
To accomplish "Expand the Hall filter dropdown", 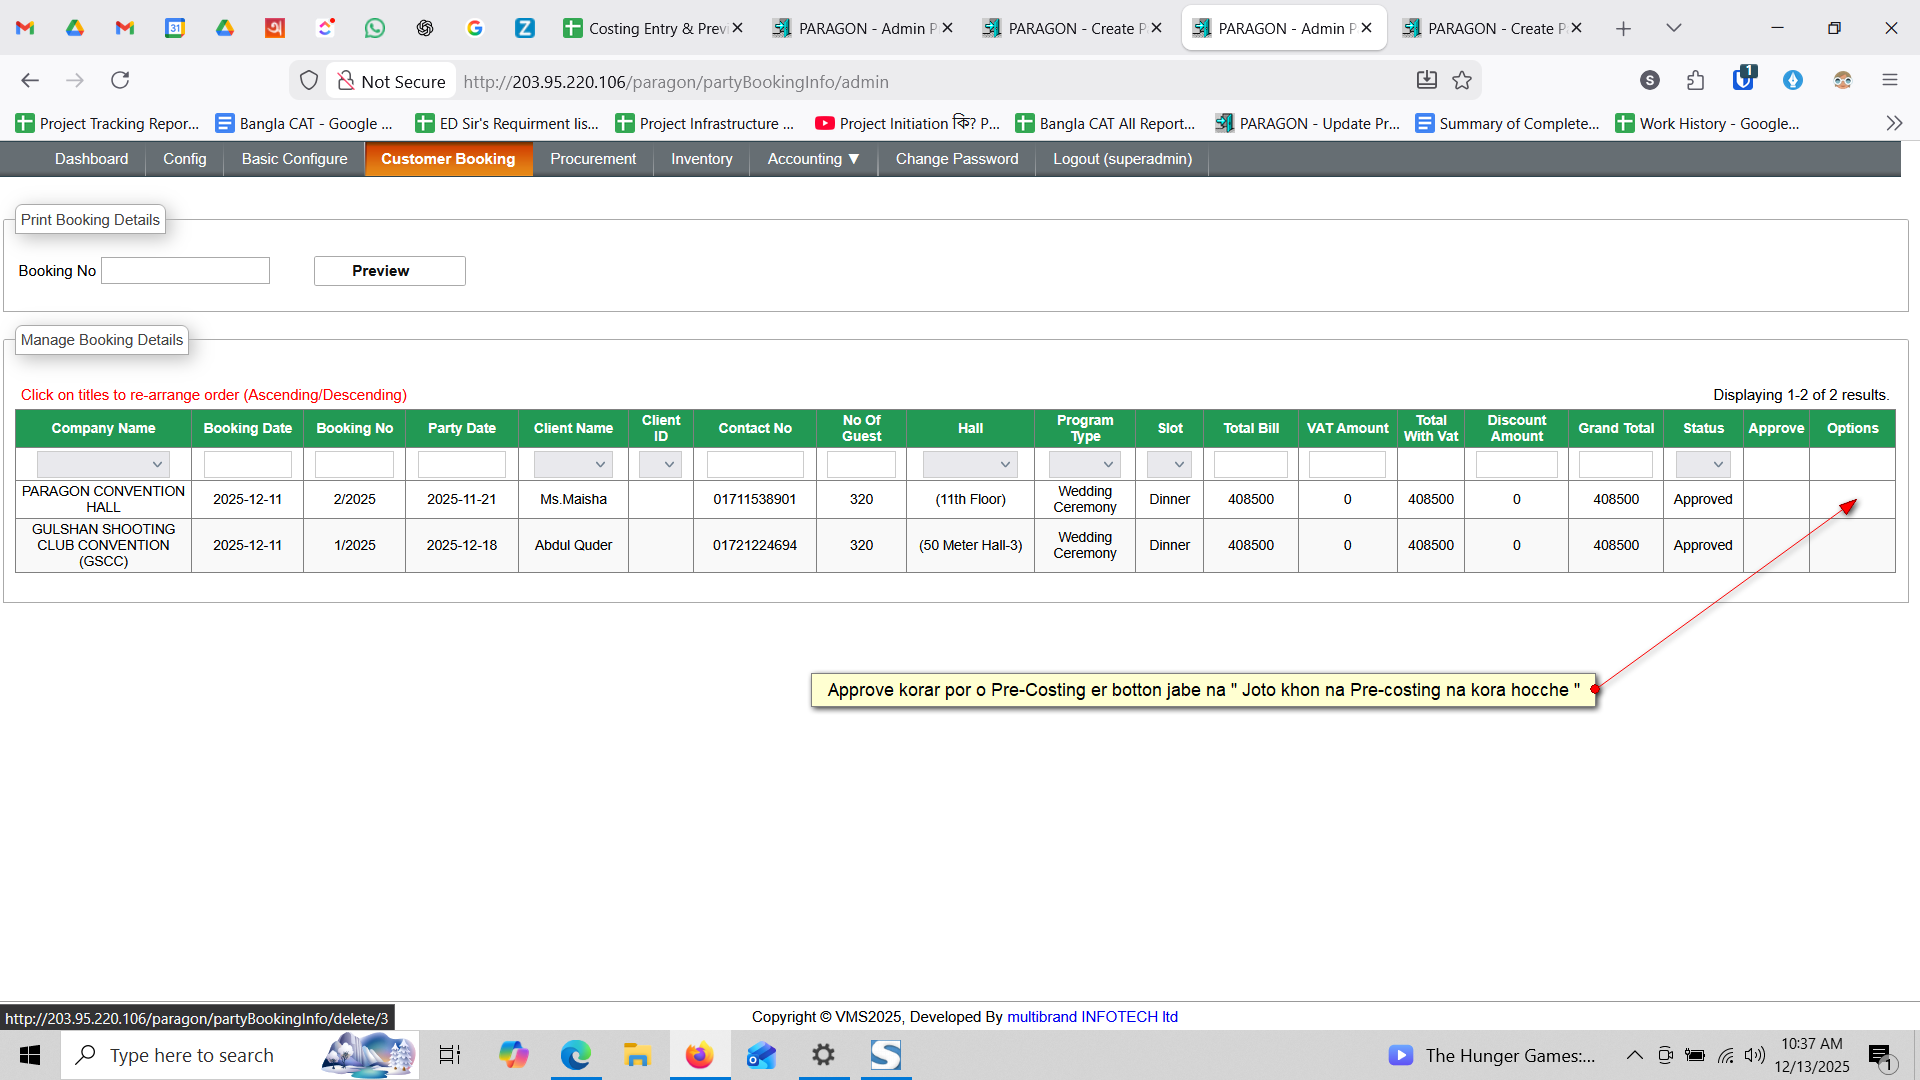I will point(969,465).
